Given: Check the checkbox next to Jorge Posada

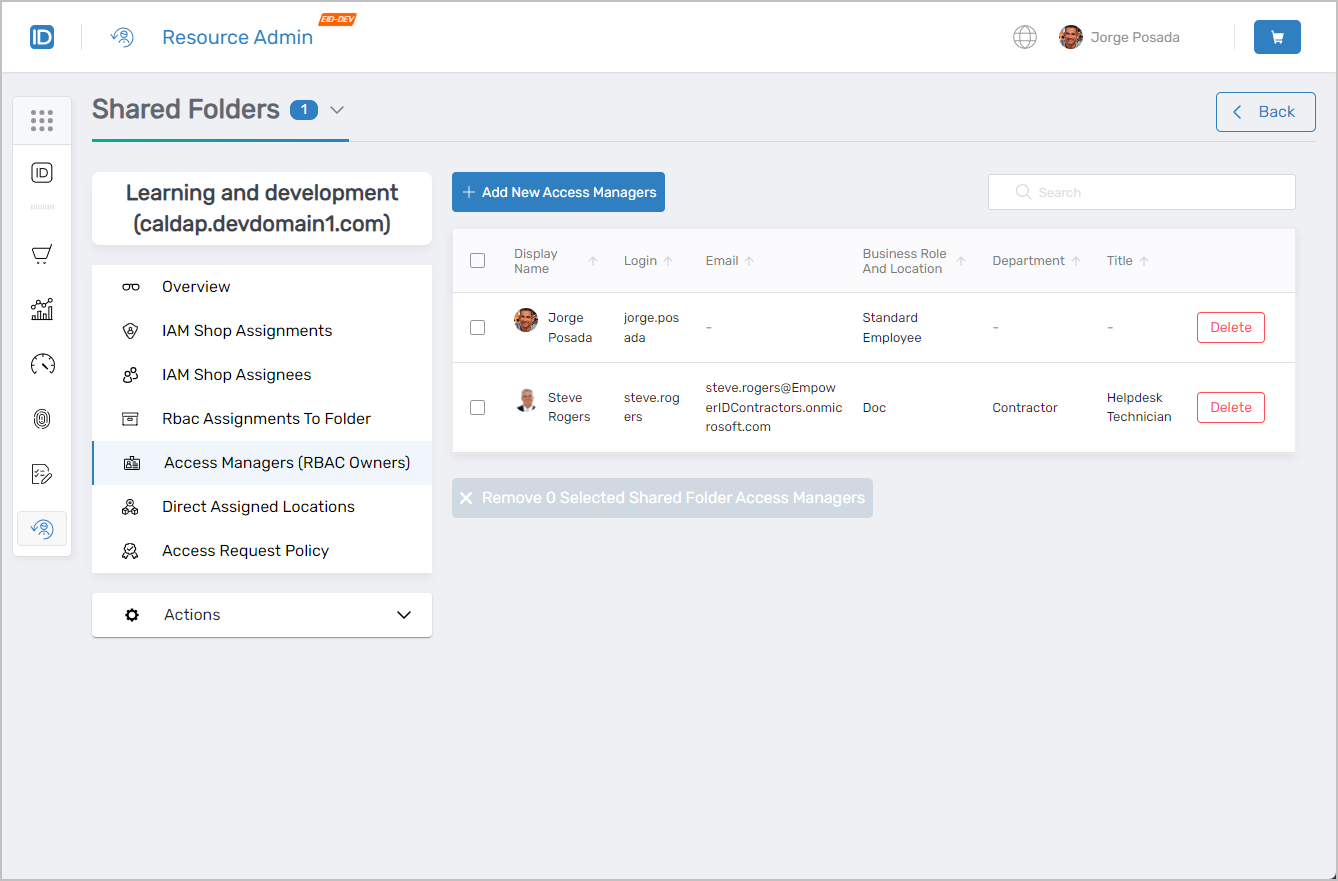Looking at the screenshot, I should 477,327.
